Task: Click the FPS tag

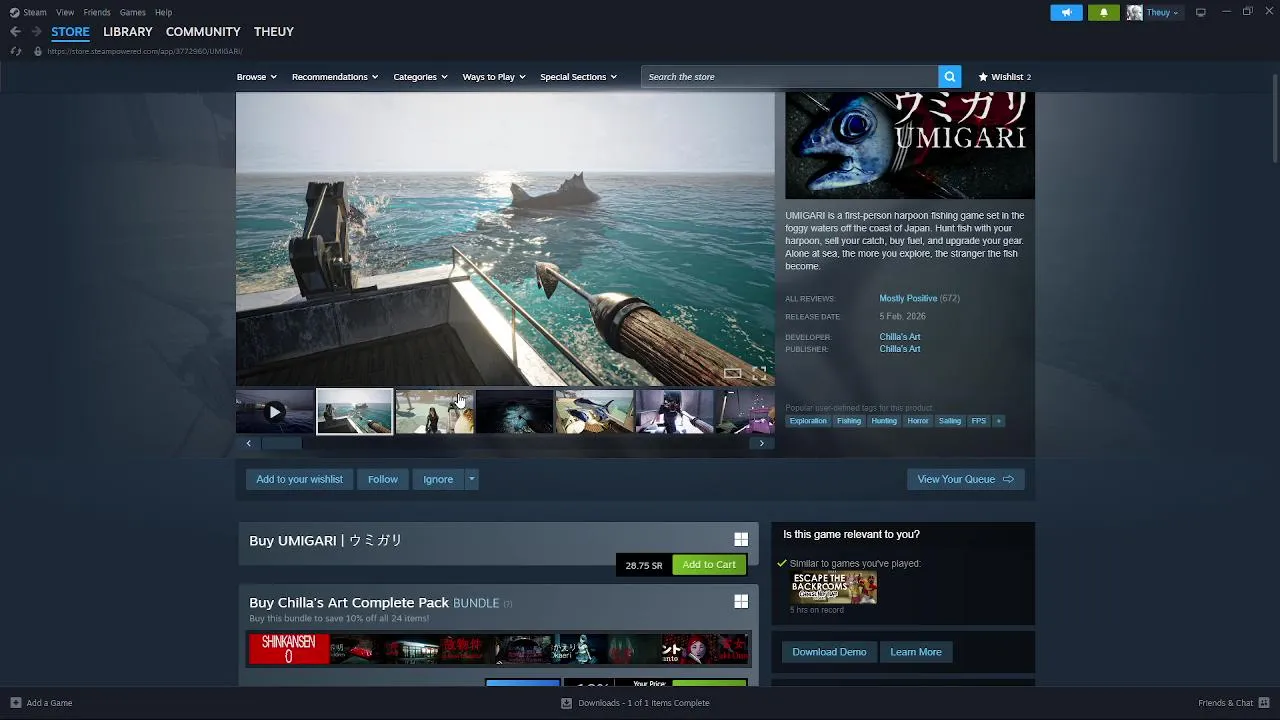Action: click(x=979, y=421)
